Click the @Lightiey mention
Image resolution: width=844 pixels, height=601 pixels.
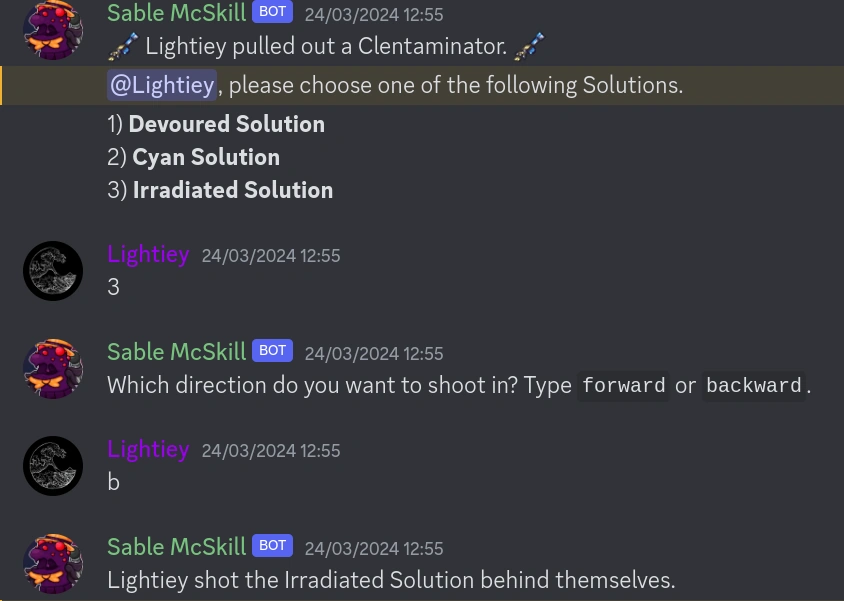pyautogui.click(x=162, y=85)
